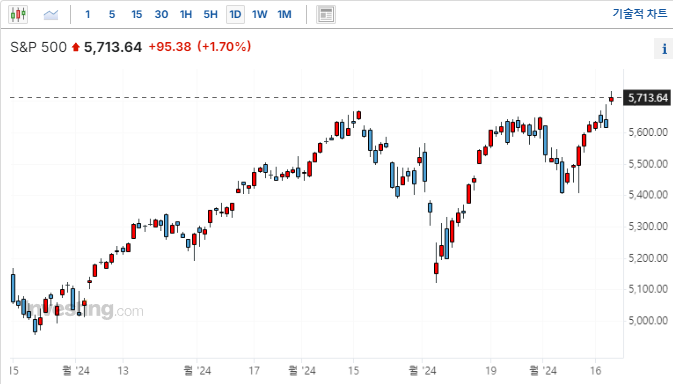Click the 16 date label on the time axis
The width and height of the screenshot is (673, 384).
coord(595,370)
